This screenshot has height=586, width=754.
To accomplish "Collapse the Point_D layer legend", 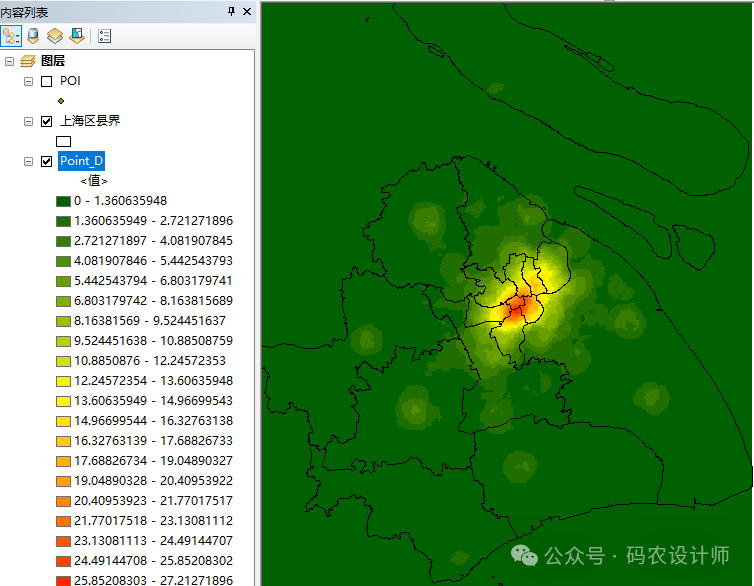I will tap(28, 161).
